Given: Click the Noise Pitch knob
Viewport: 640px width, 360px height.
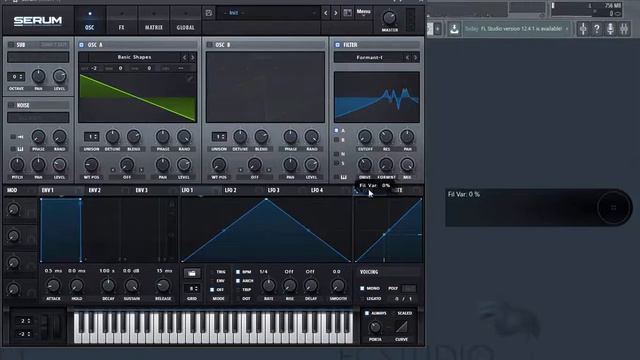Looking at the screenshot, I should click(17, 165).
